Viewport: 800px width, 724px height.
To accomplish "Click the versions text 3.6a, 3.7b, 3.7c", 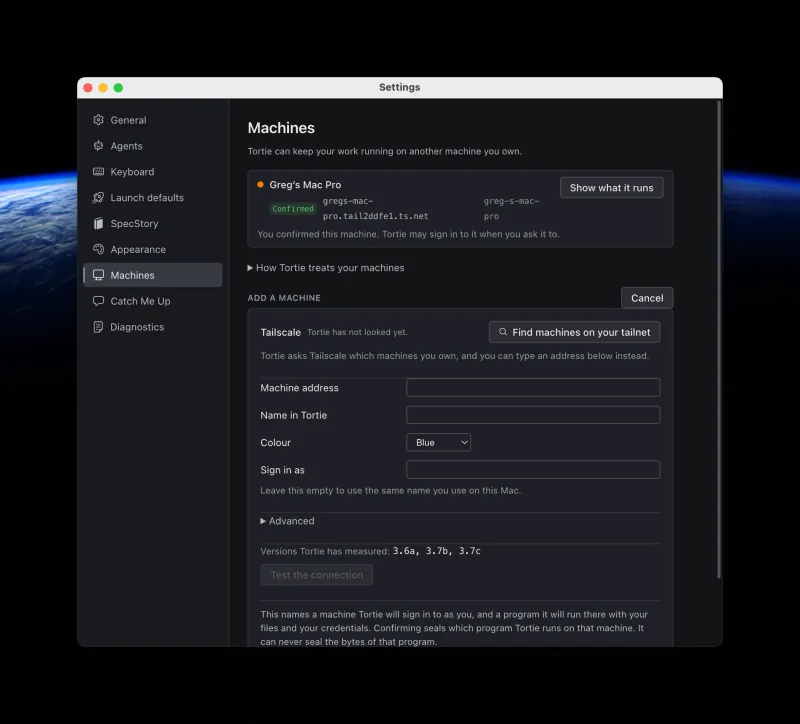I will pyautogui.click(x=436, y=551).
